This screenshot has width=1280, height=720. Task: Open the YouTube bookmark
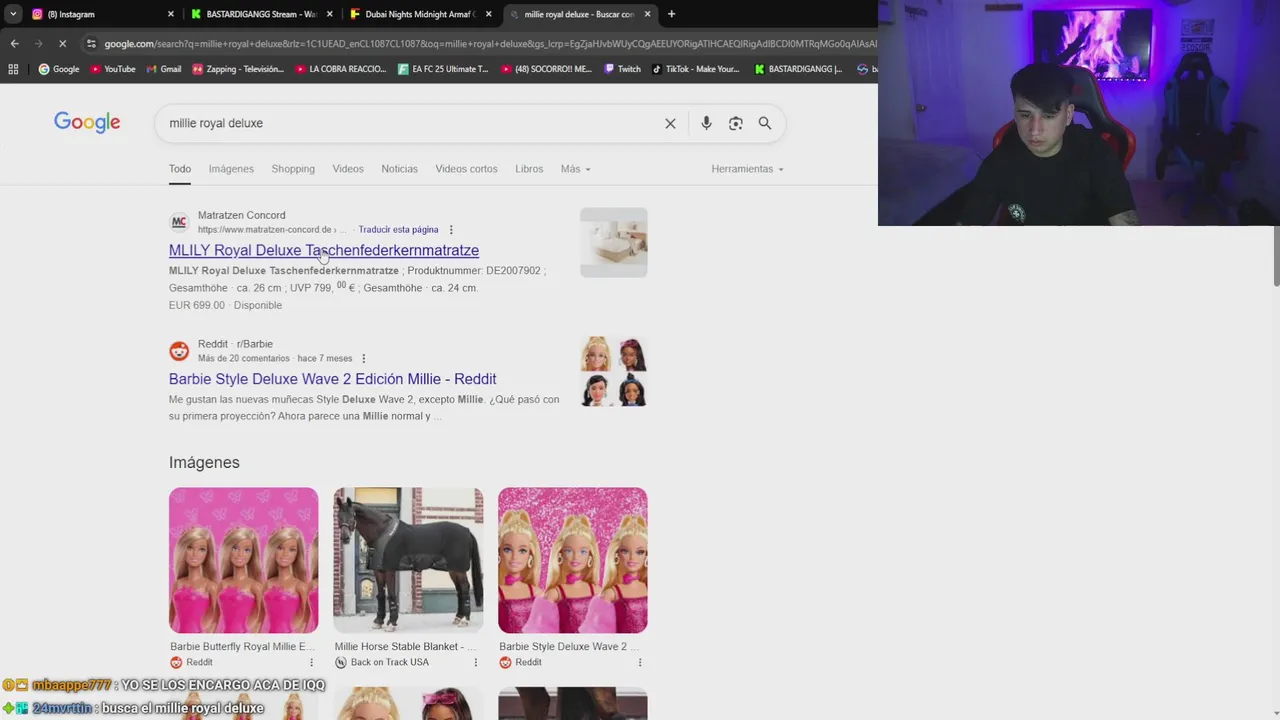point(113,69)
